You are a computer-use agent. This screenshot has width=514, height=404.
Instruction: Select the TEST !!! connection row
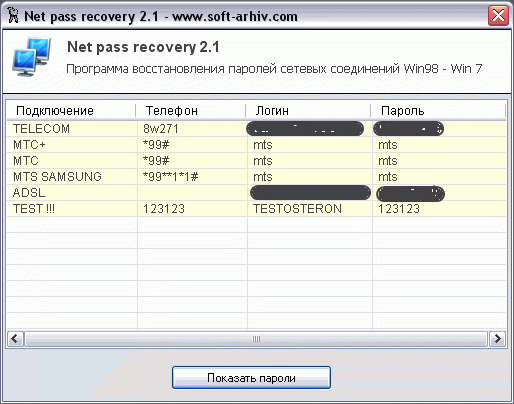coord(256,209)
